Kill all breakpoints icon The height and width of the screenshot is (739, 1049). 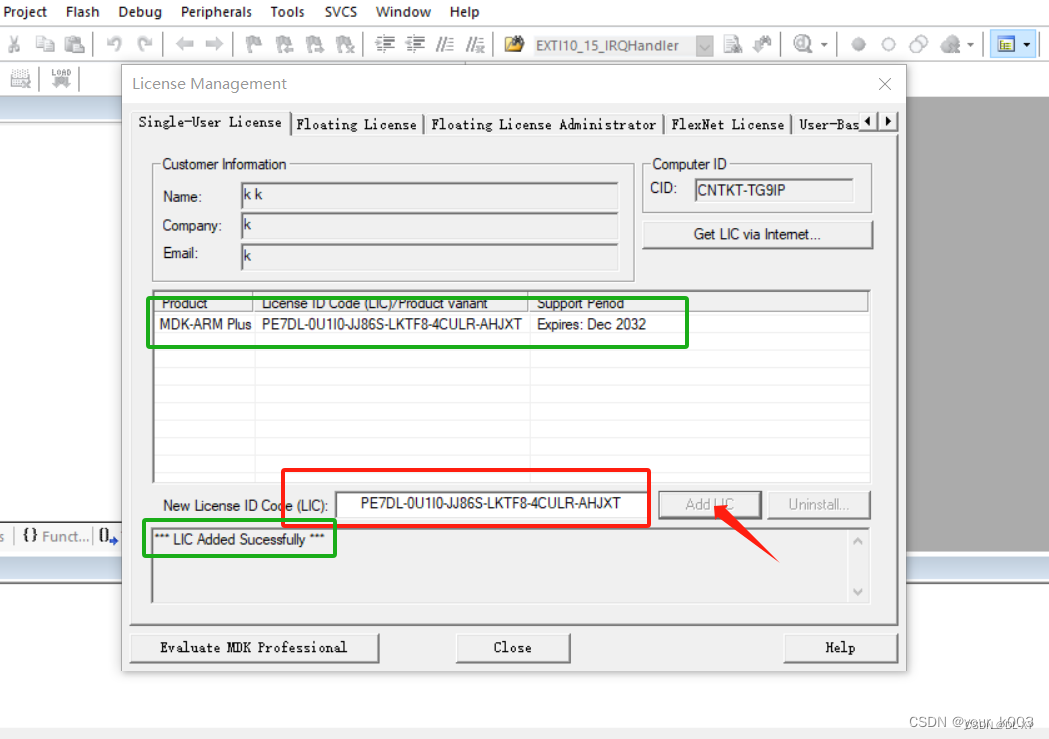[951, 45]
